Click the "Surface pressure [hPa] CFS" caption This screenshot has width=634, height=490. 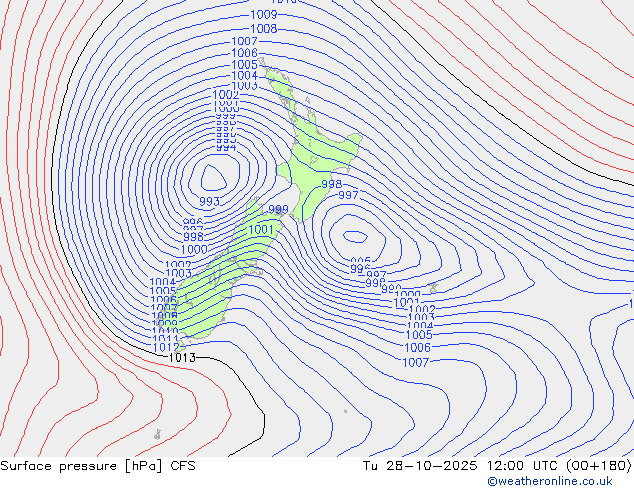click(x=98, y=466)
